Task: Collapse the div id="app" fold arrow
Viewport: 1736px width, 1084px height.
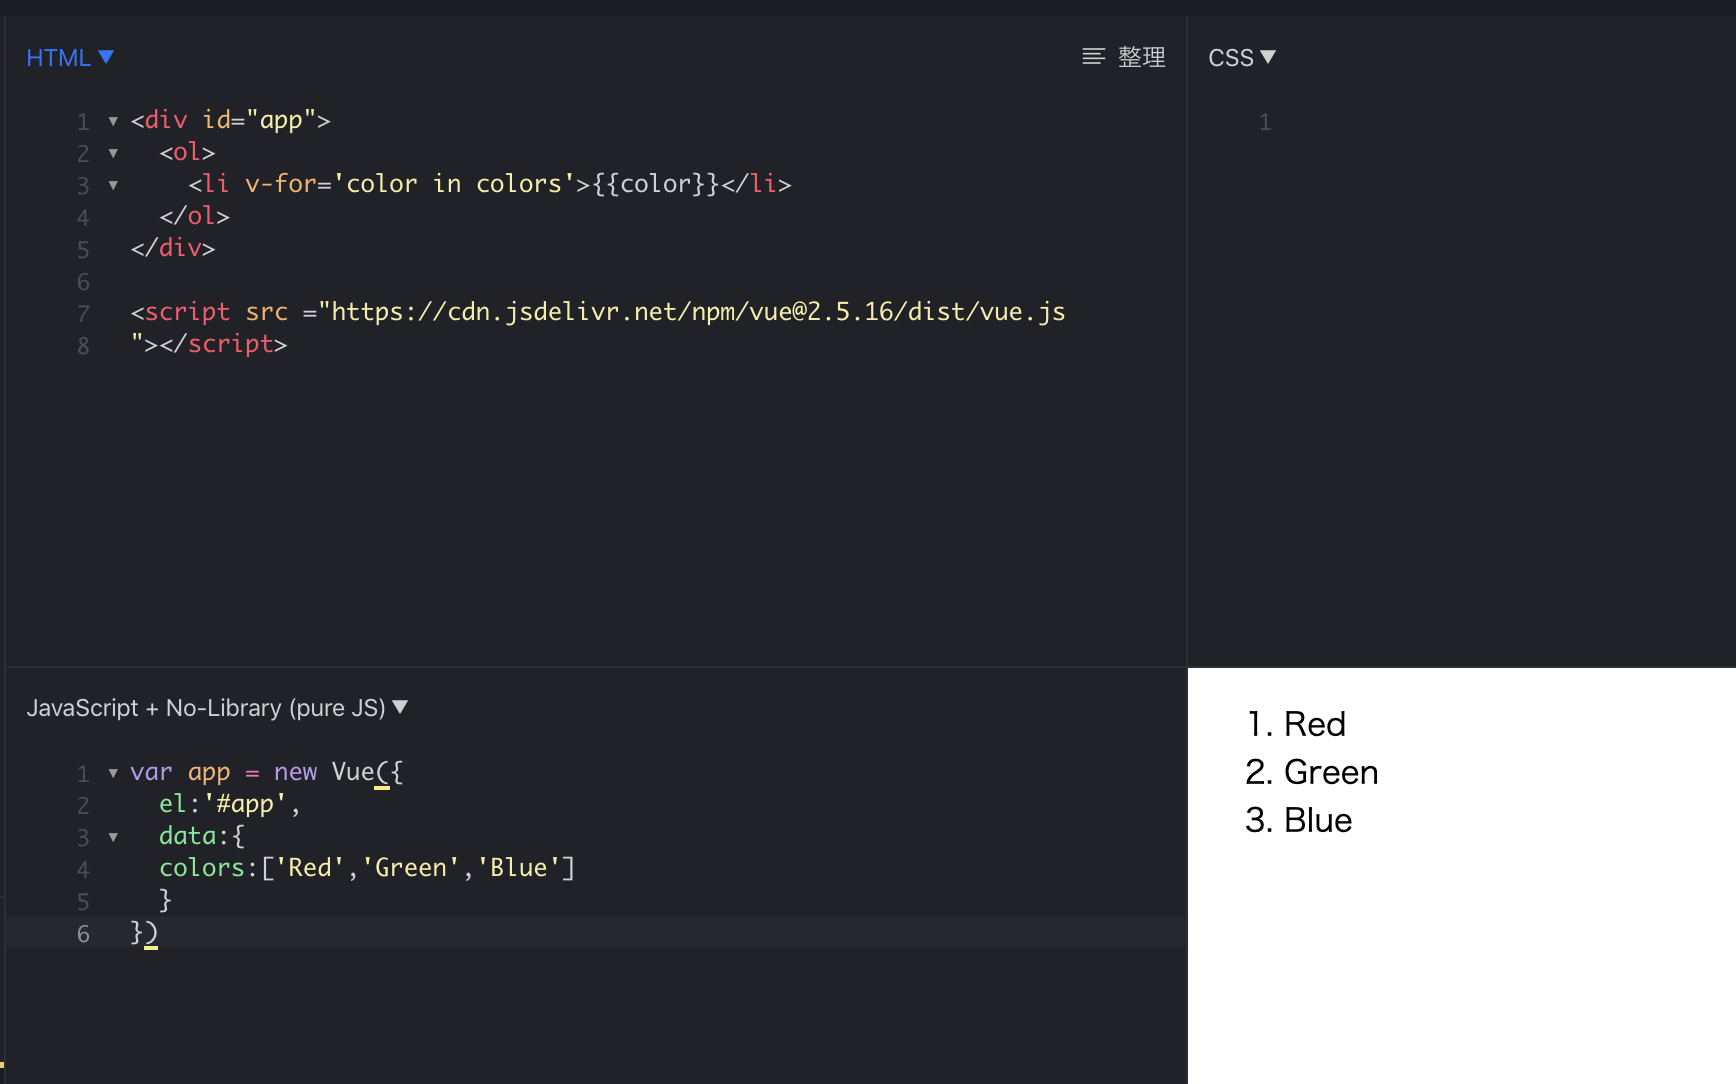Action: point(113,121)
